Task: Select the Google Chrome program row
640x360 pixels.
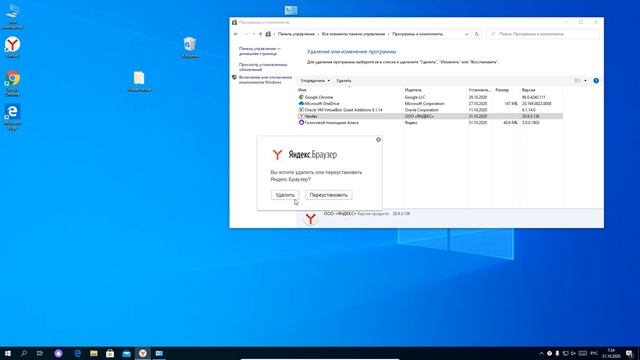Action: 430,97
